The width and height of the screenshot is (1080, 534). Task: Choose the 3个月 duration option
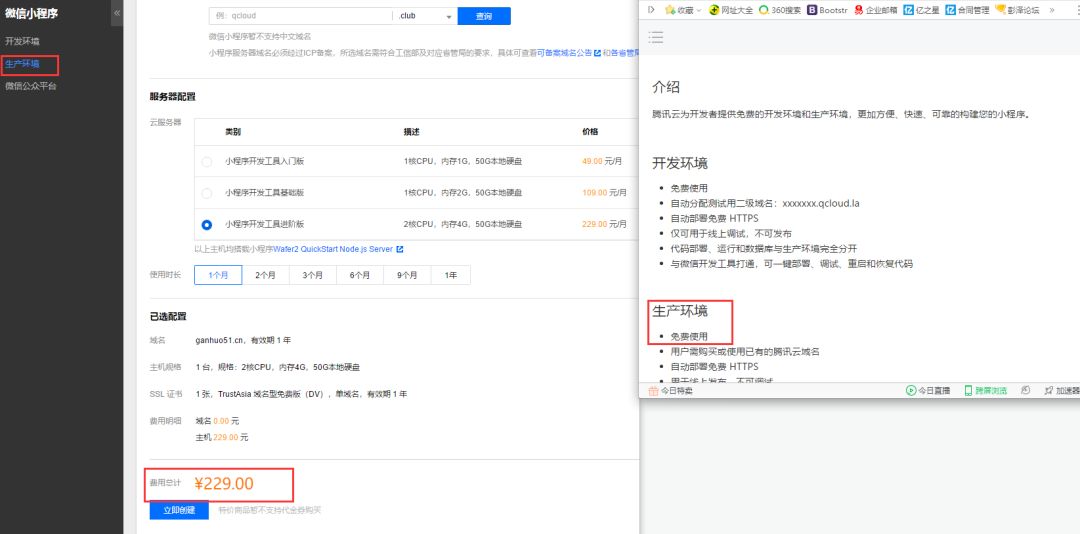(x=313, y=275)
